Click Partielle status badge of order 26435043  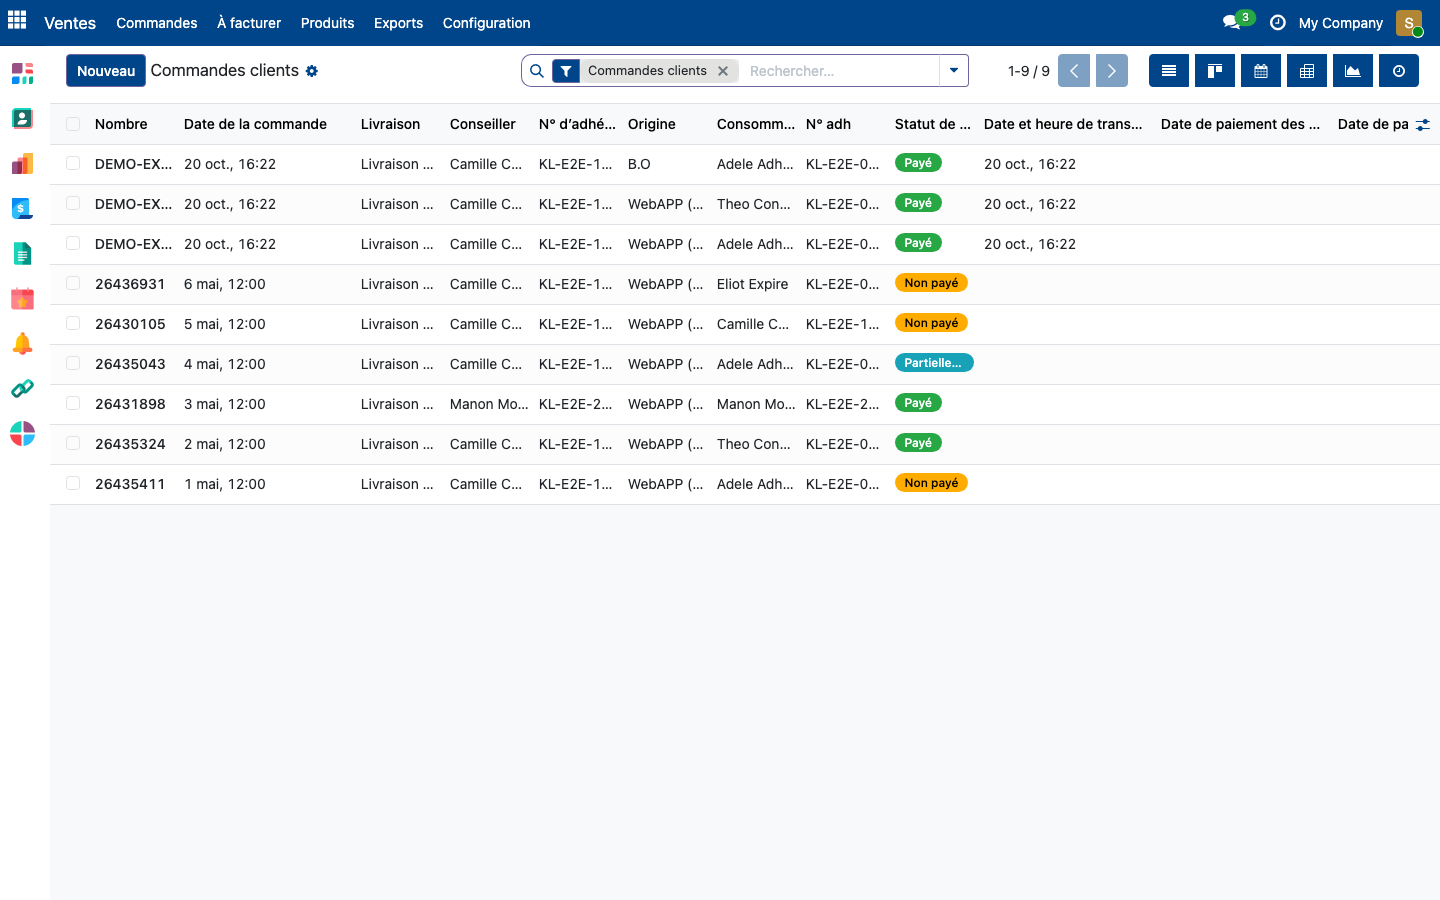tap(934, 363)
